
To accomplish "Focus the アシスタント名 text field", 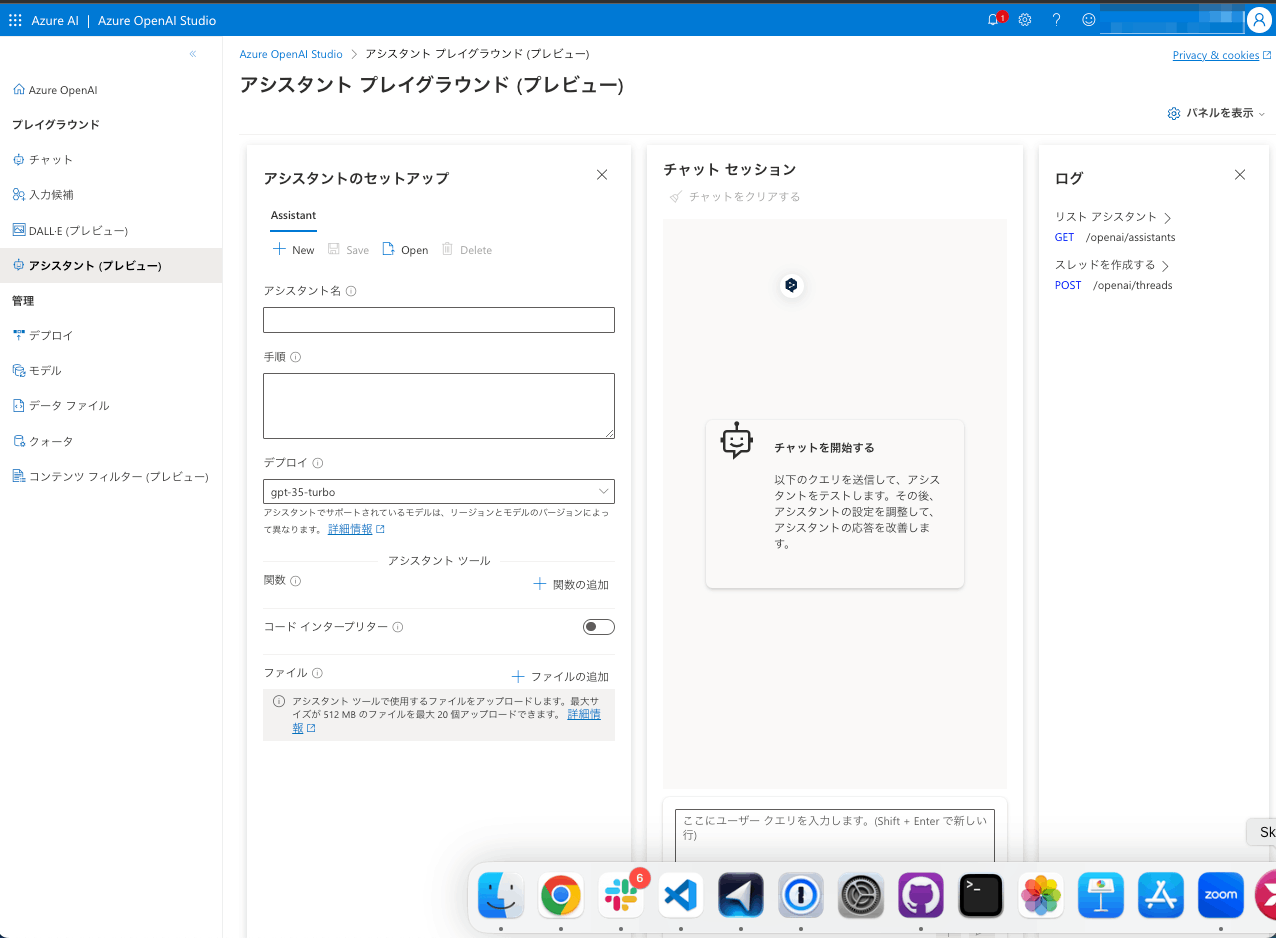I will point(439,320).
